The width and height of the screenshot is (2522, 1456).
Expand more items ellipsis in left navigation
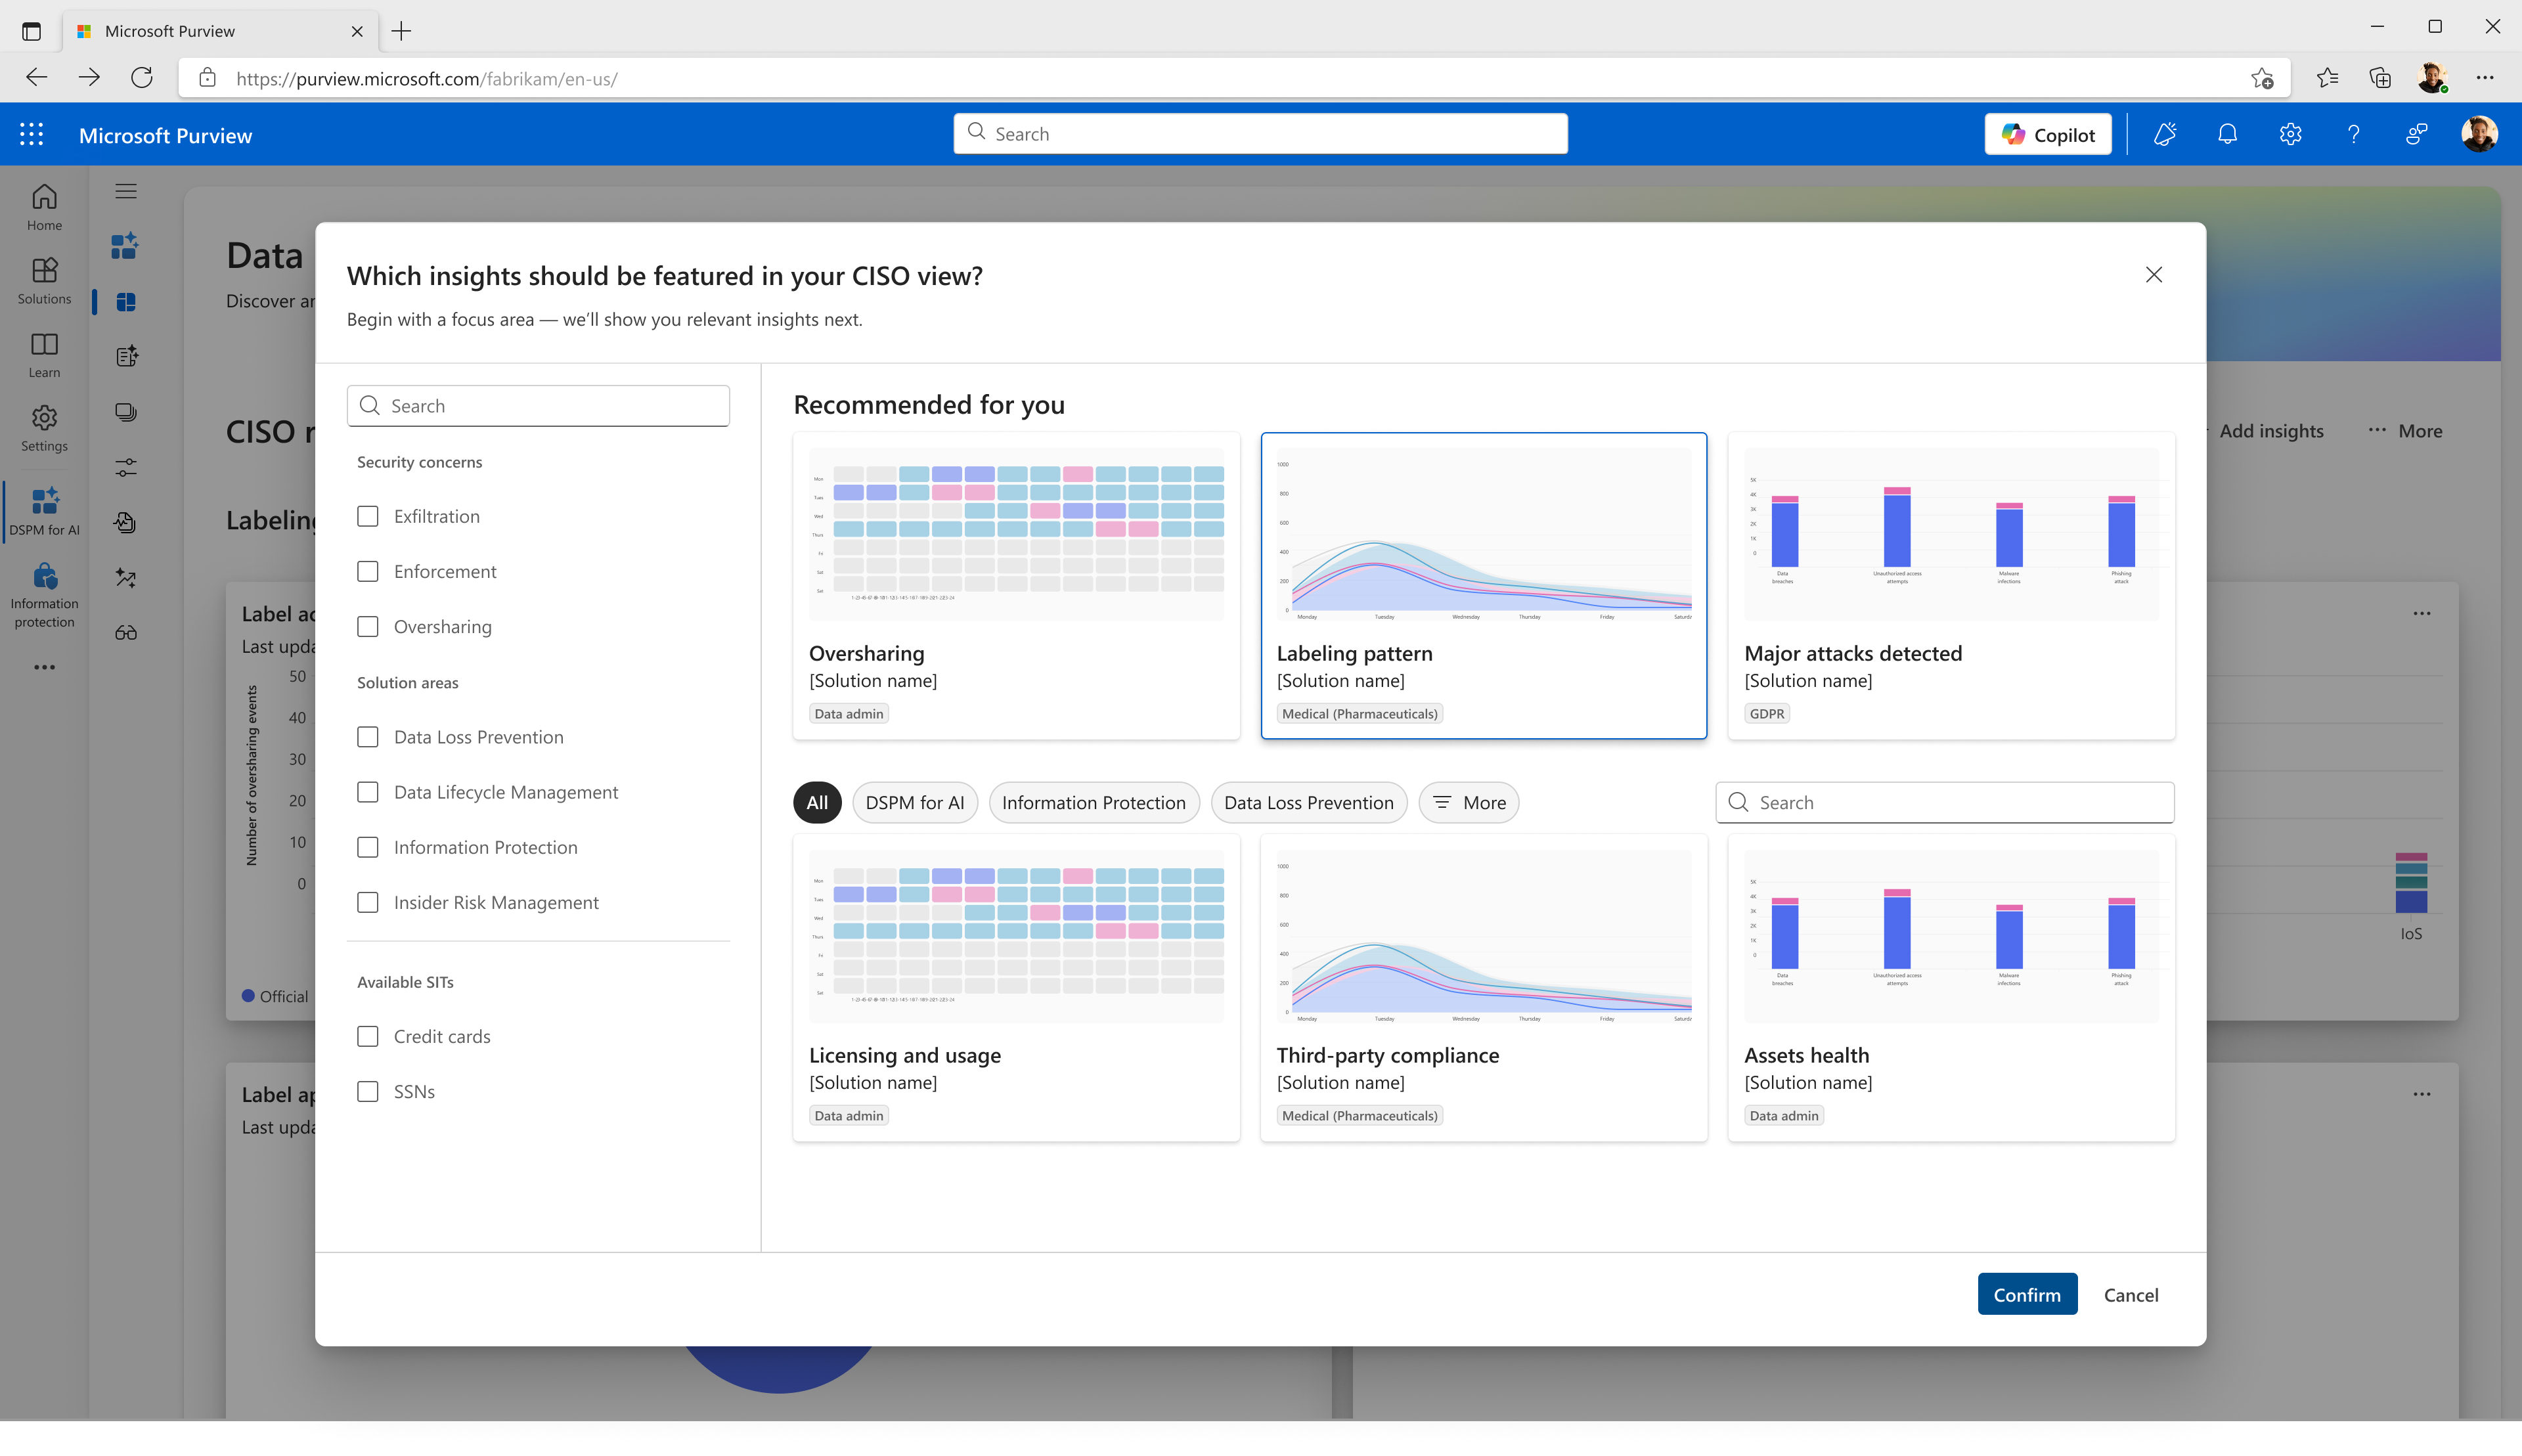pos(44,667)
